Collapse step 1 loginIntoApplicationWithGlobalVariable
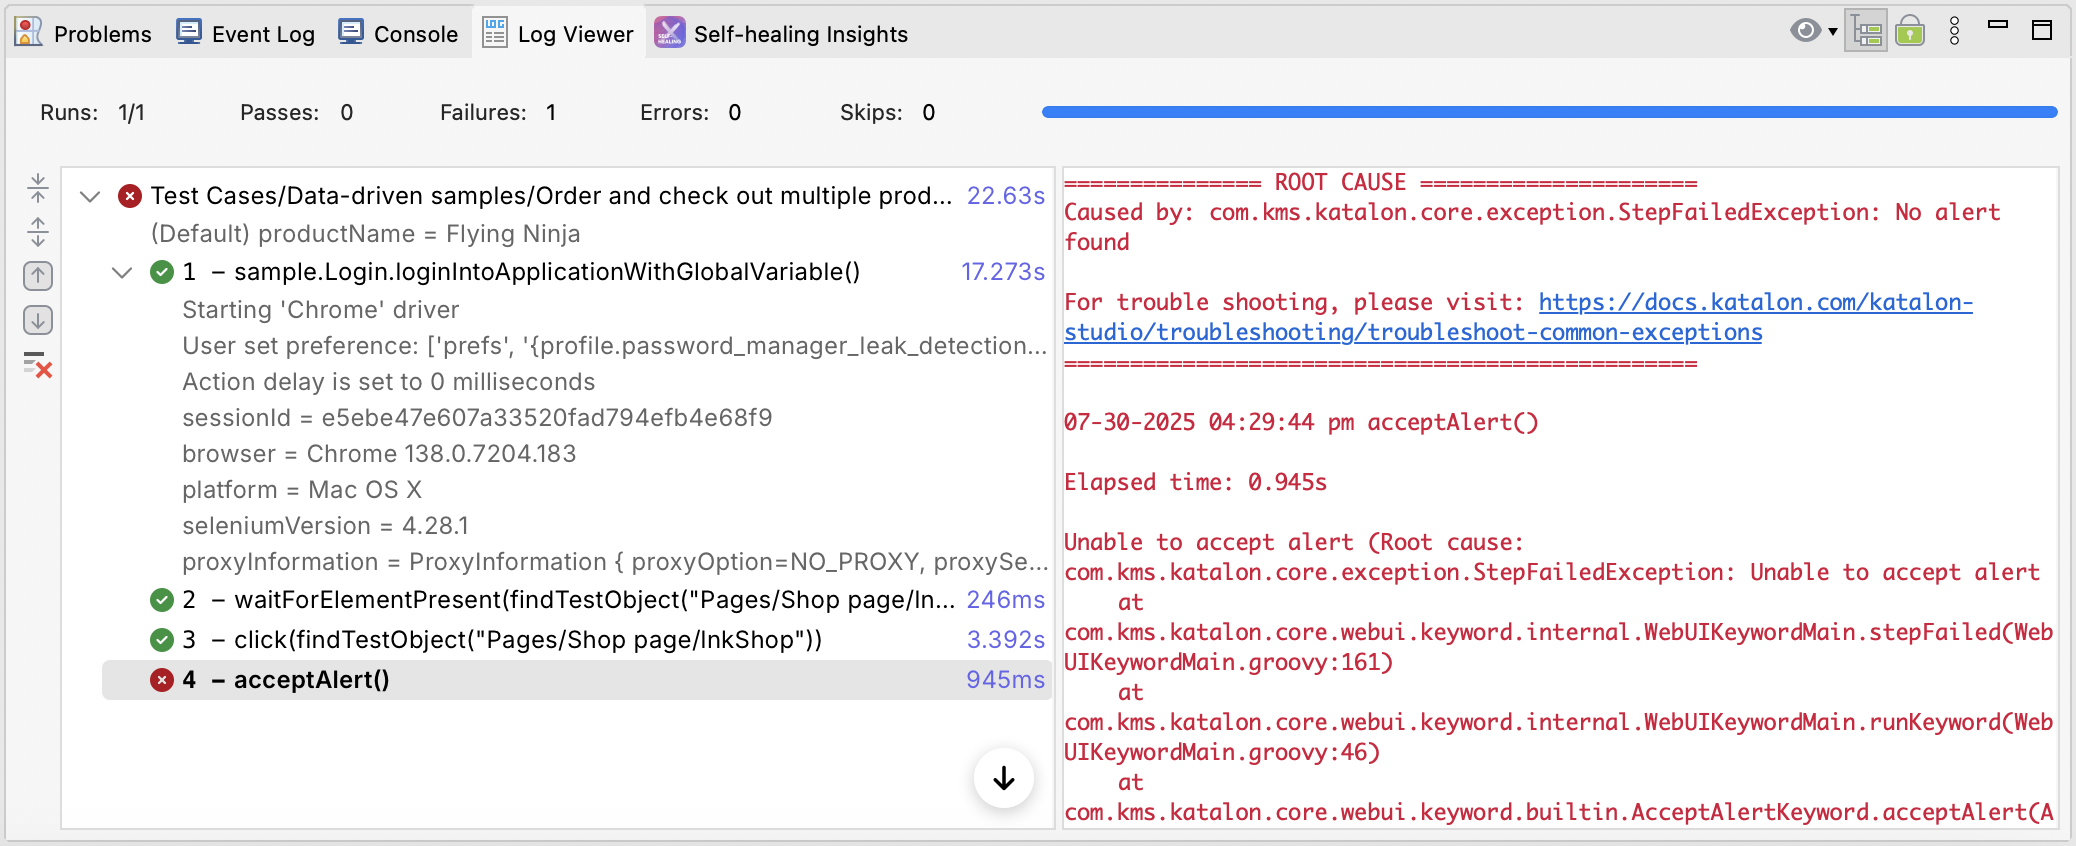This screenshot has height=846, width=2076. 122,272
